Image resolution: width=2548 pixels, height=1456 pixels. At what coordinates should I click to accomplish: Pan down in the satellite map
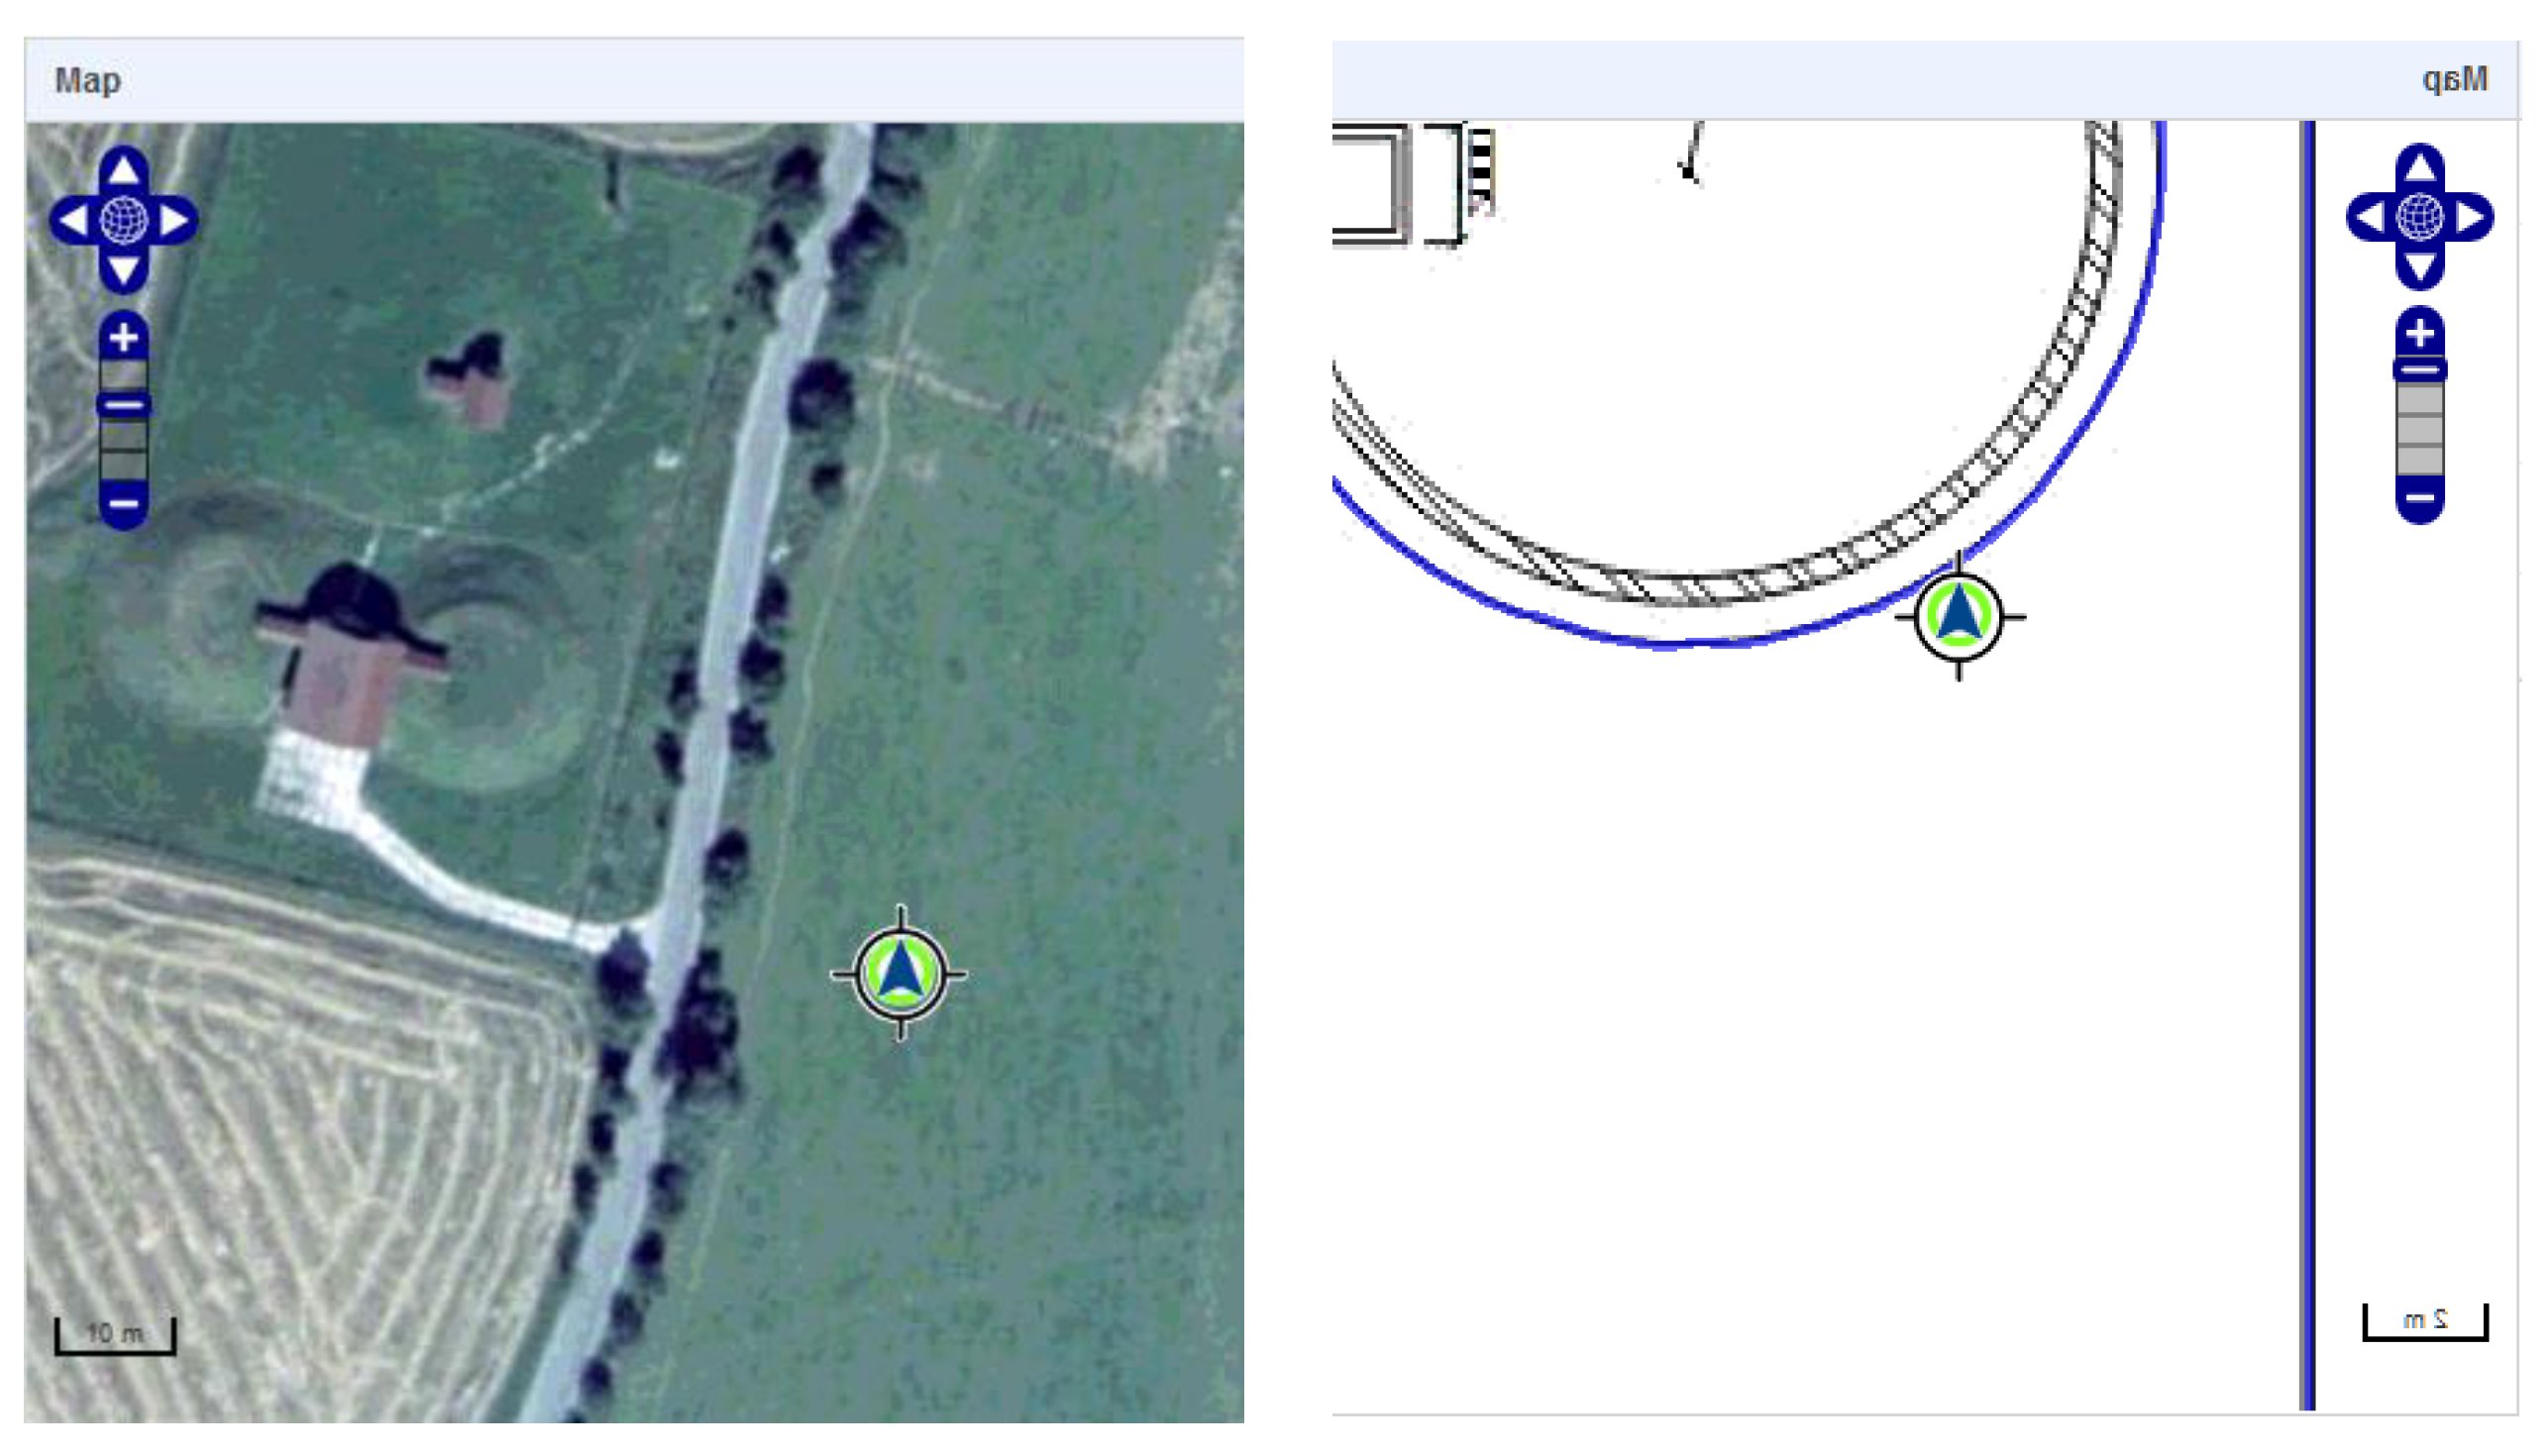[124, 270]
